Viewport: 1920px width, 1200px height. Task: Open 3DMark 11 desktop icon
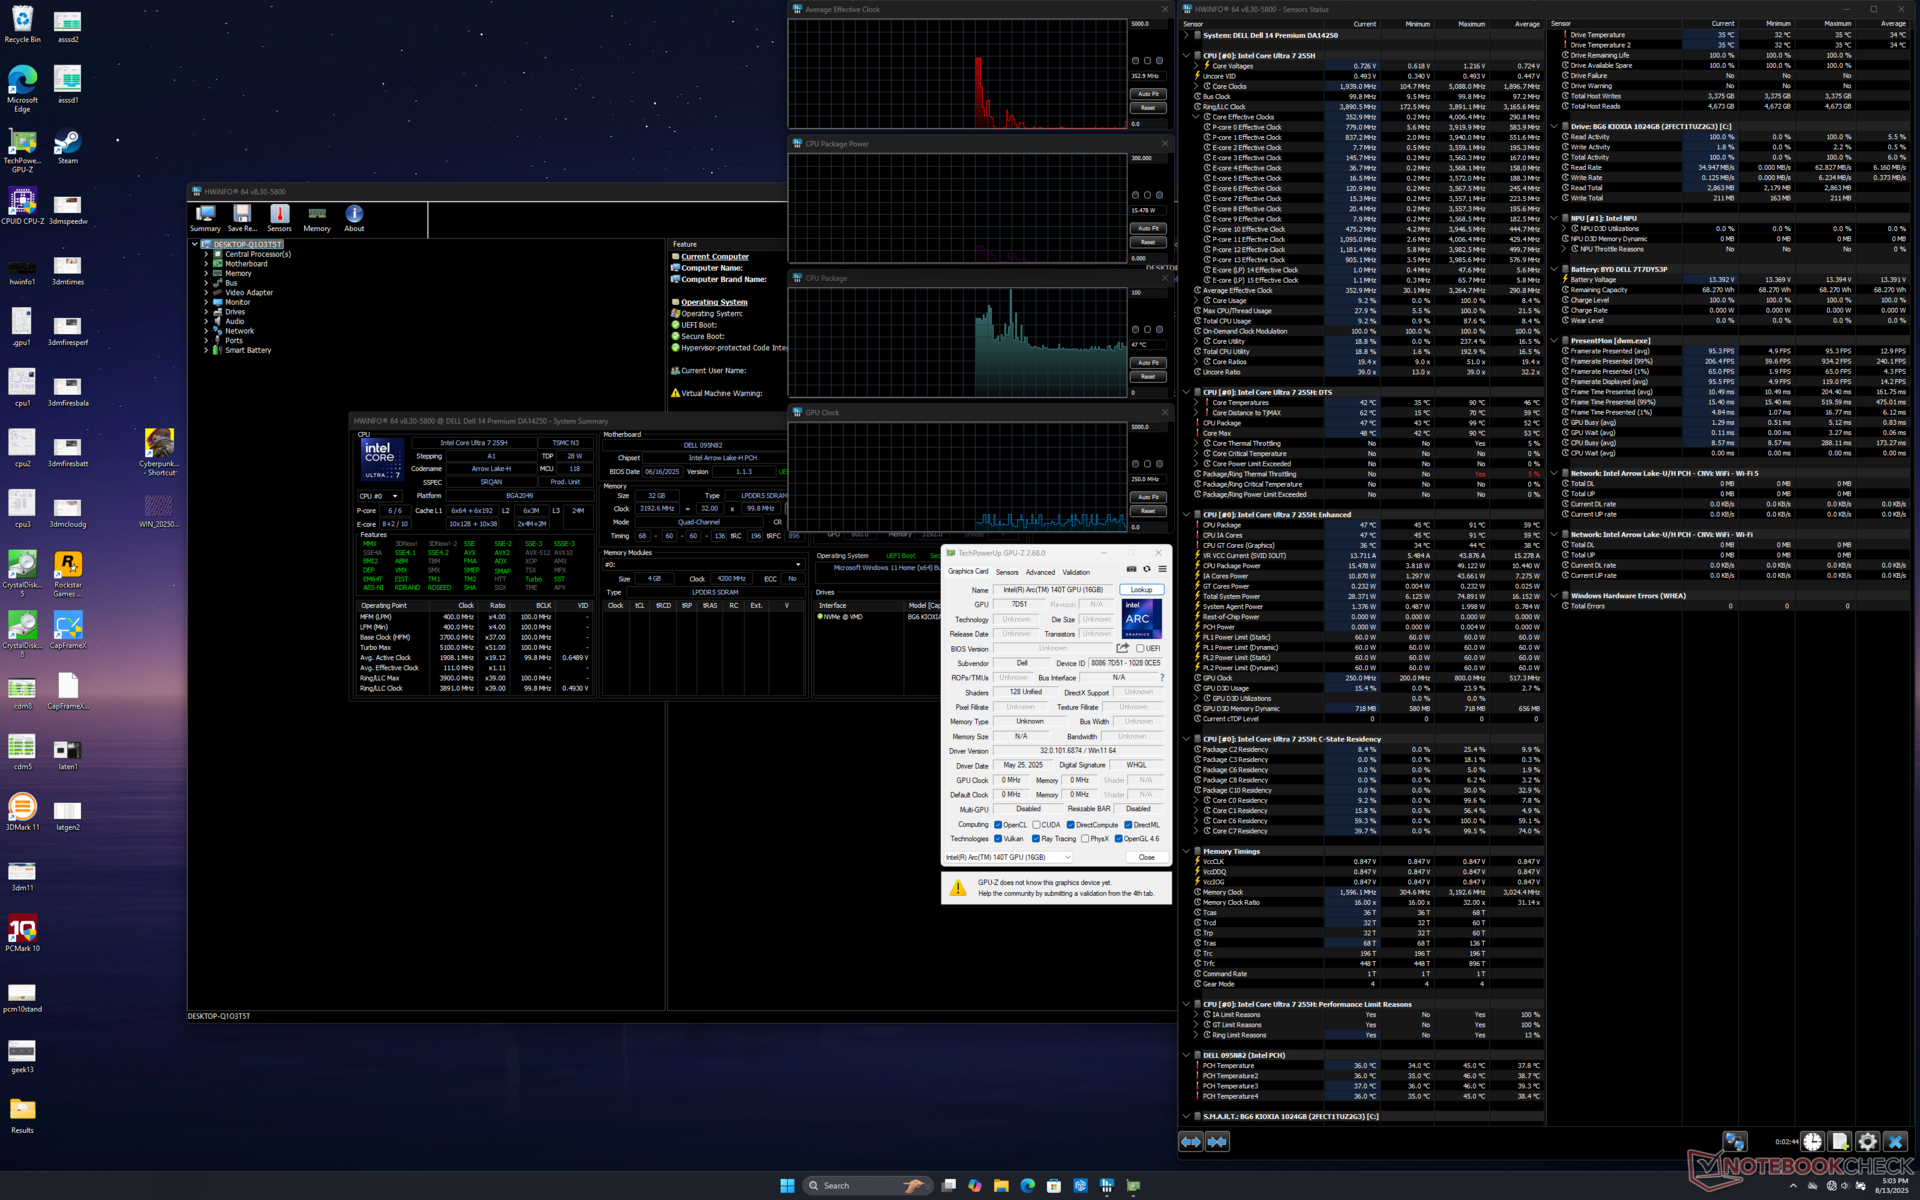click(22, 812)
